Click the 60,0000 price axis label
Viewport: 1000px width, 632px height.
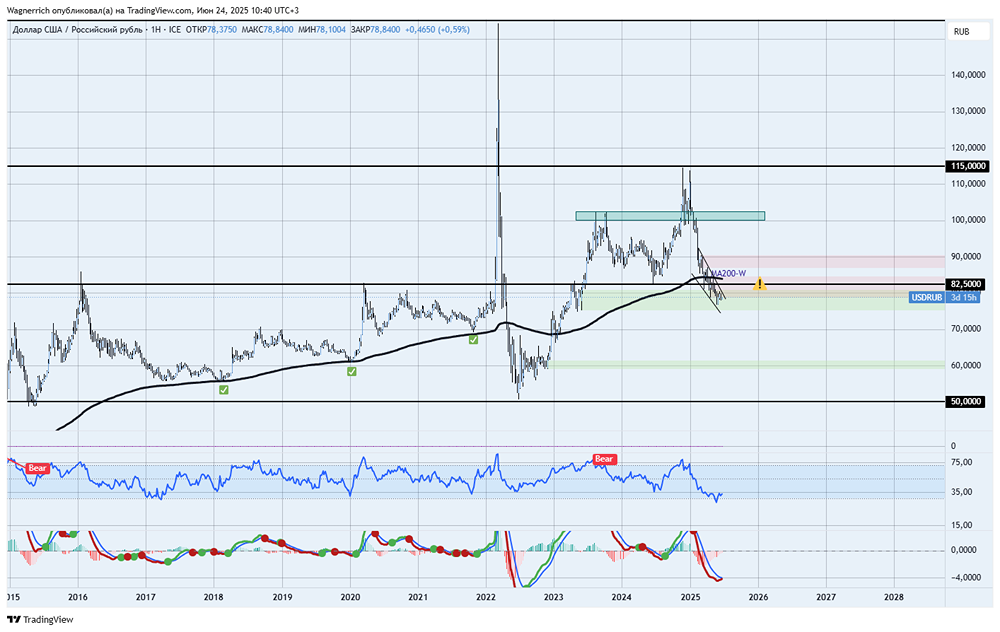pyautogui.click(x=968, y=365)
